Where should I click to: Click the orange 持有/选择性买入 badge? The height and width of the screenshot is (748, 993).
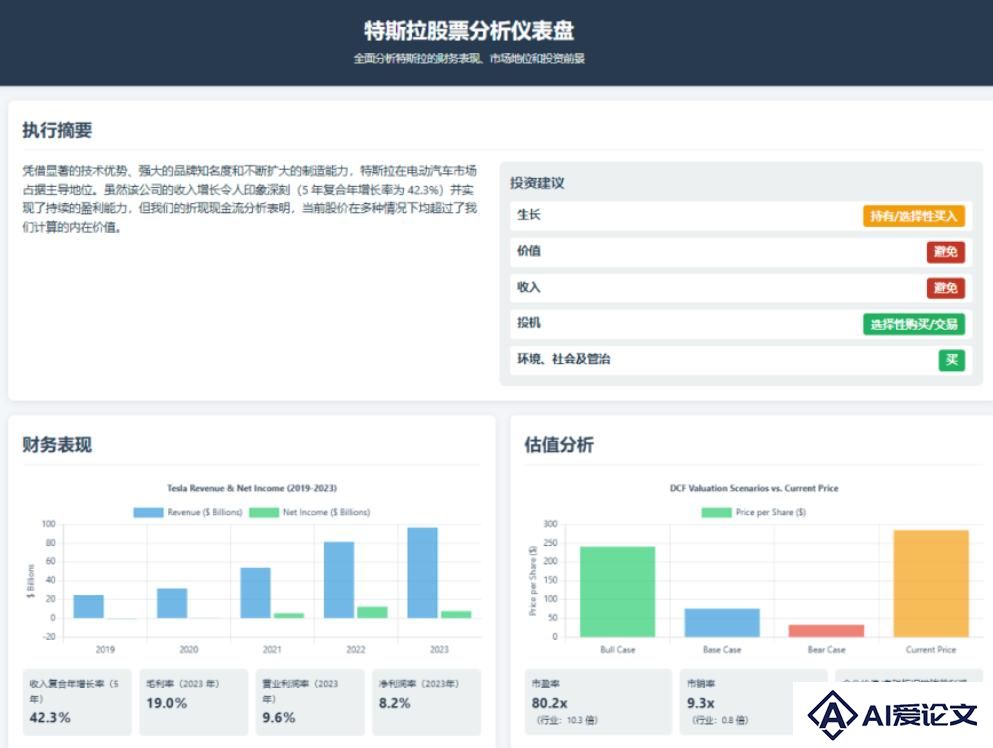coord(913,216)
